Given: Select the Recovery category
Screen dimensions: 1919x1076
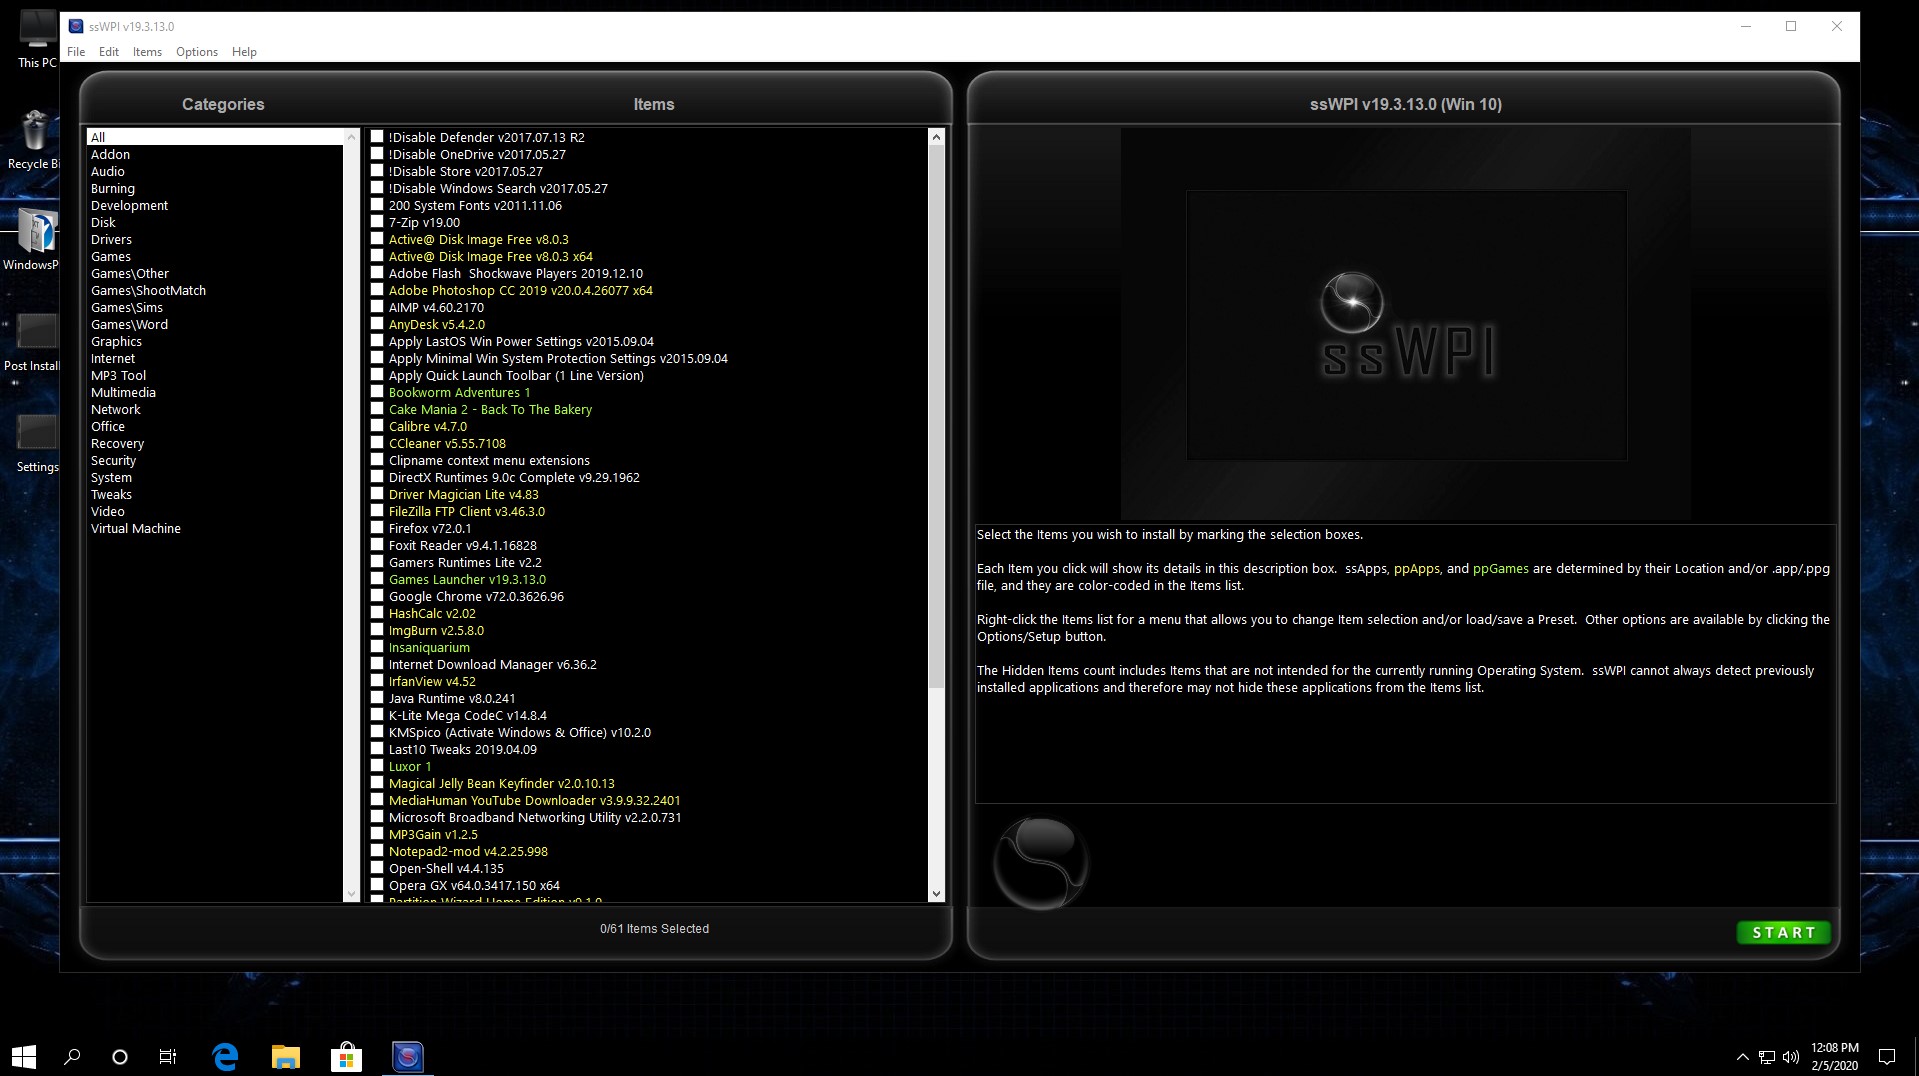Looking at the screenshot, I should pyautogui.click(x=117, y=443).
